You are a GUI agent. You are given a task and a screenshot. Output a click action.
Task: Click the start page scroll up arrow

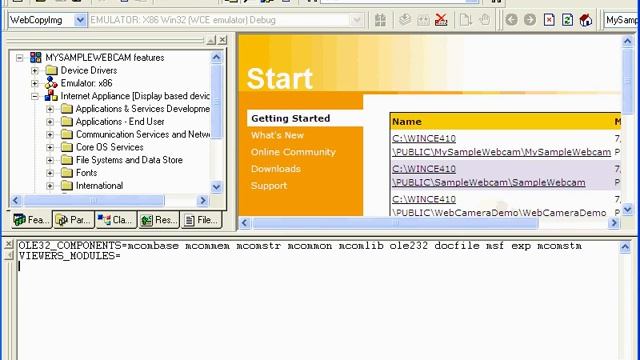627,41
